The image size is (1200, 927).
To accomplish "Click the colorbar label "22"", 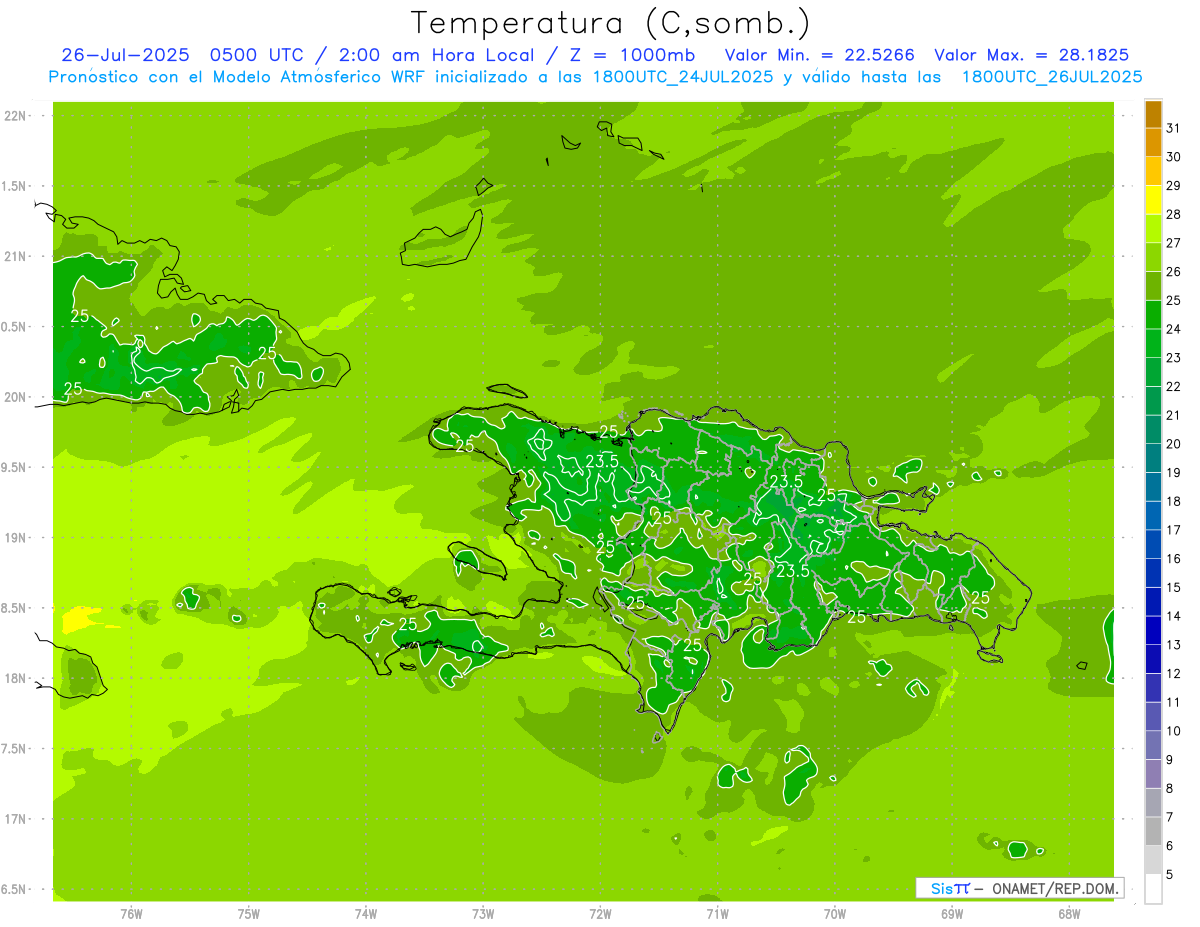I will (x=1174, y=386).
